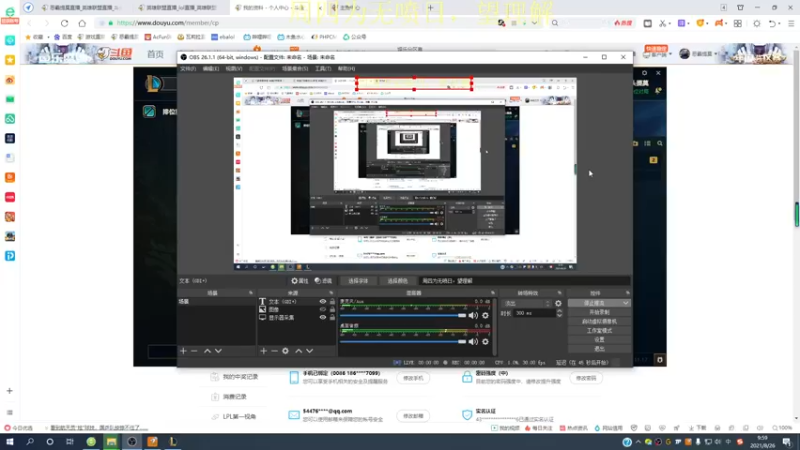The image size is (800, 450).
Task: Click into the text content input field
Action: (x=524, y=281)
